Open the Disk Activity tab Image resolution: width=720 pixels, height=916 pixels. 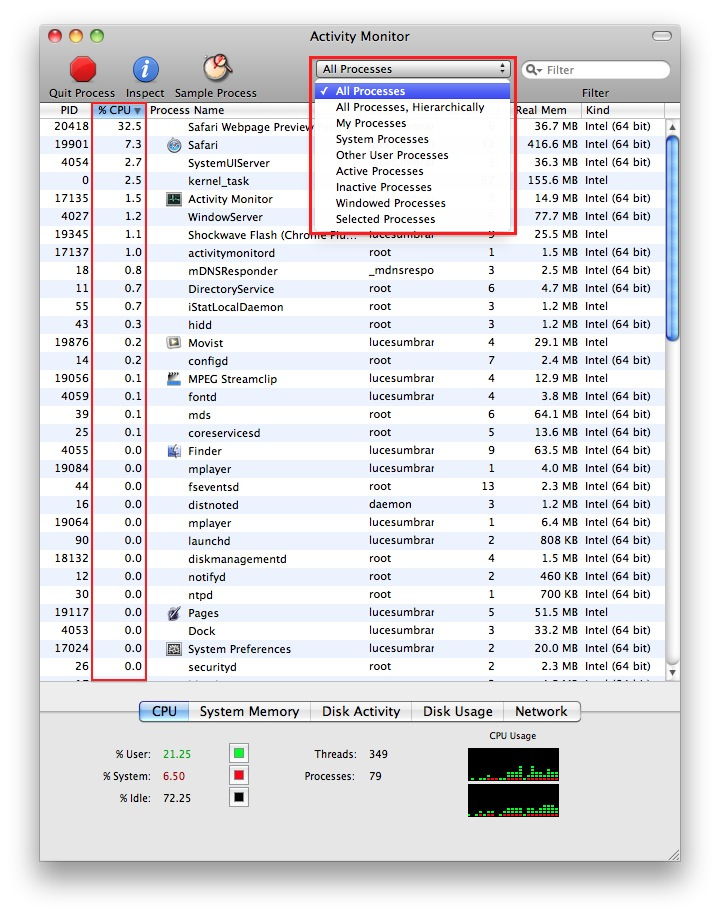(x=361, y=712)
